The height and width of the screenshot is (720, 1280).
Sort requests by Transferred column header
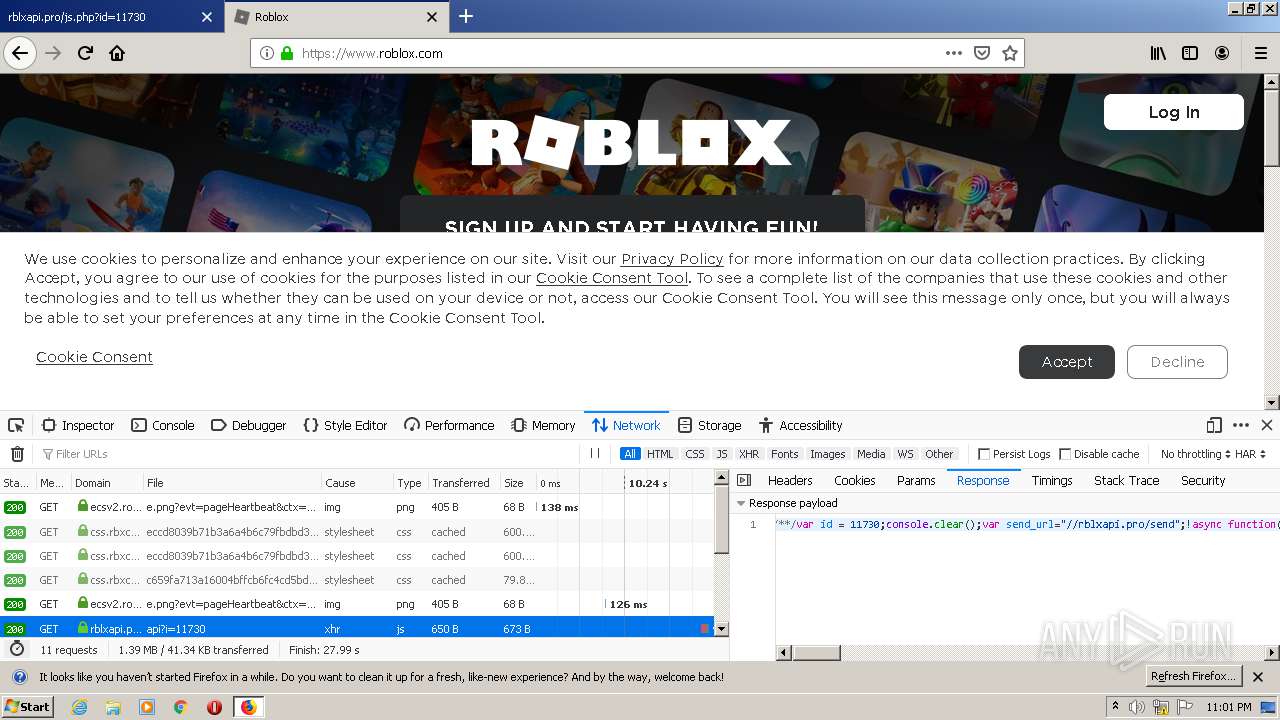pyautogui.click(x=461, y=483)
